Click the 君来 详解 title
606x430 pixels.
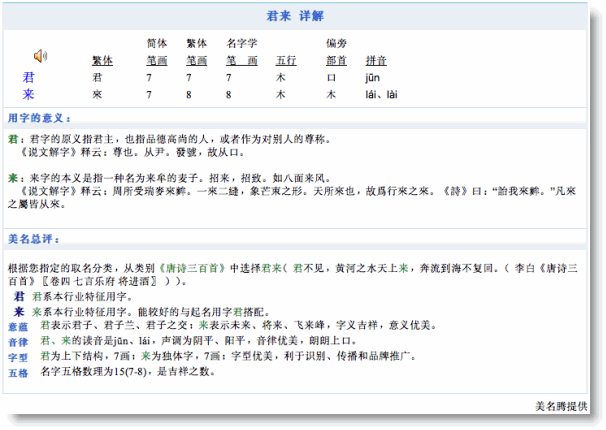tap(302, 17)
